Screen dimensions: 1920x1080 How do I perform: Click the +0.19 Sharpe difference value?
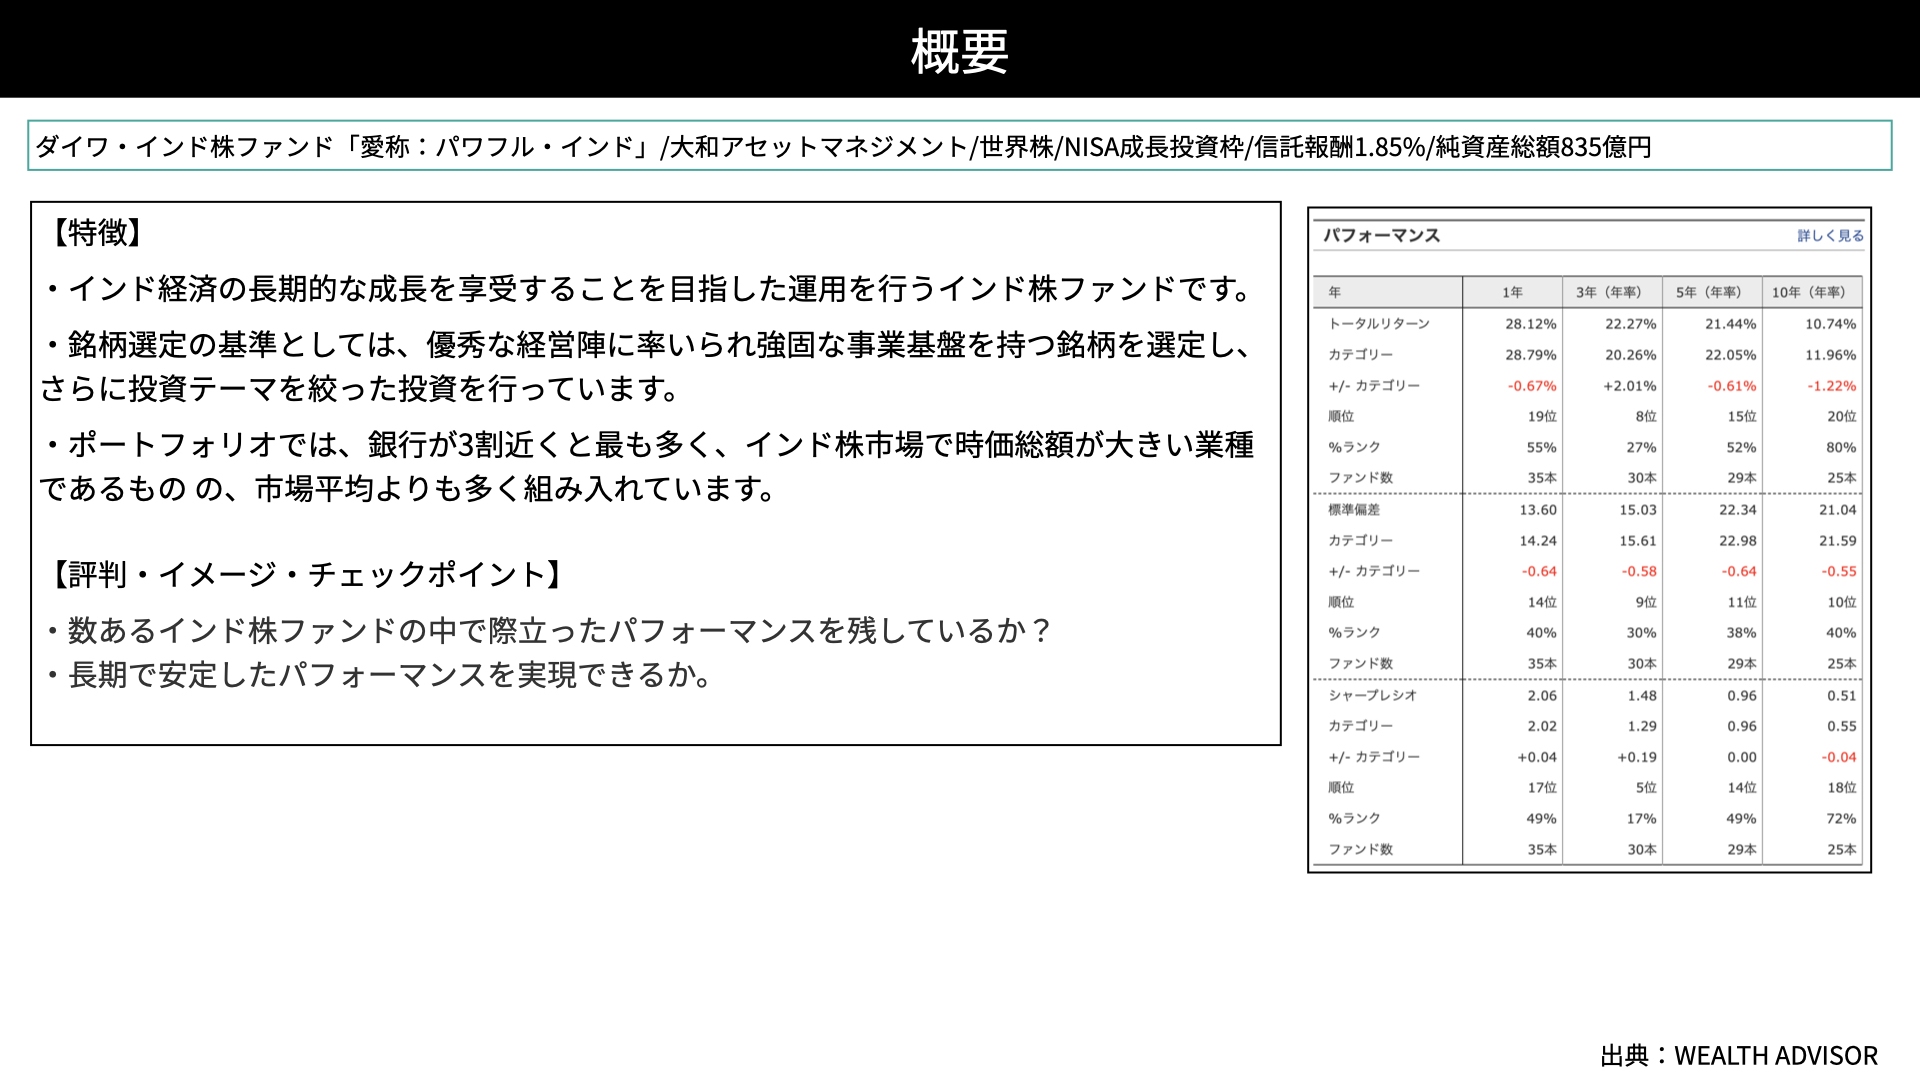(1638, 758)
